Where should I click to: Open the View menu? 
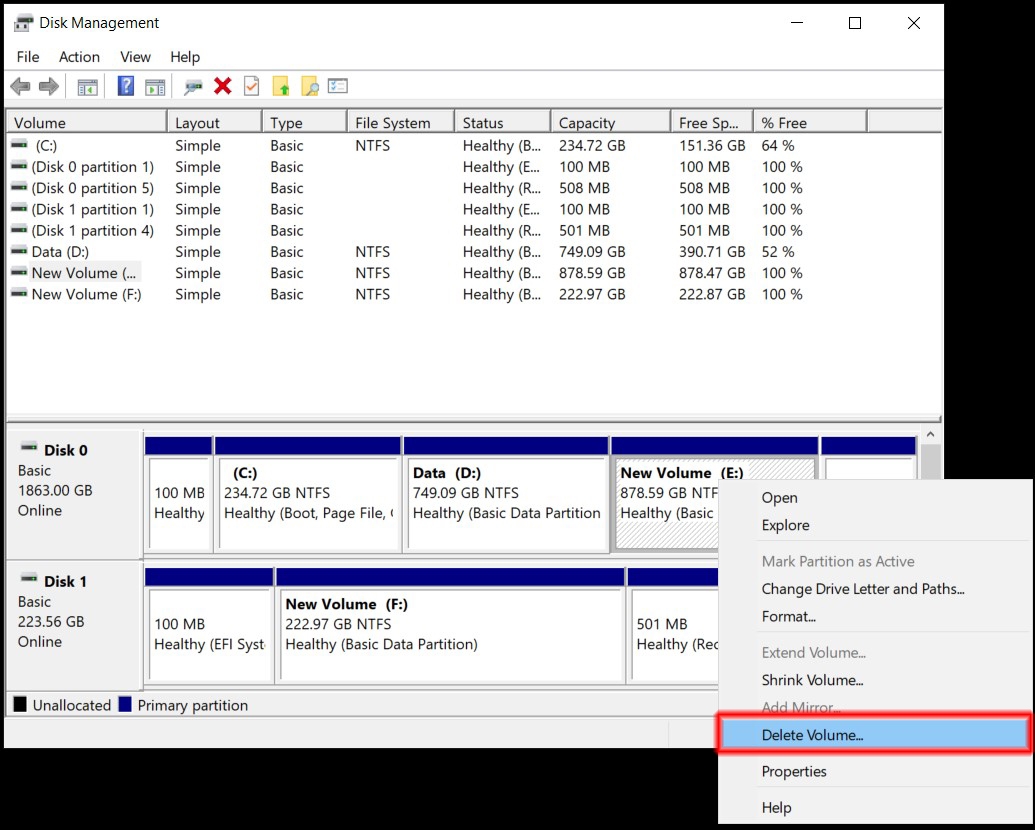[x=135, y=57]
